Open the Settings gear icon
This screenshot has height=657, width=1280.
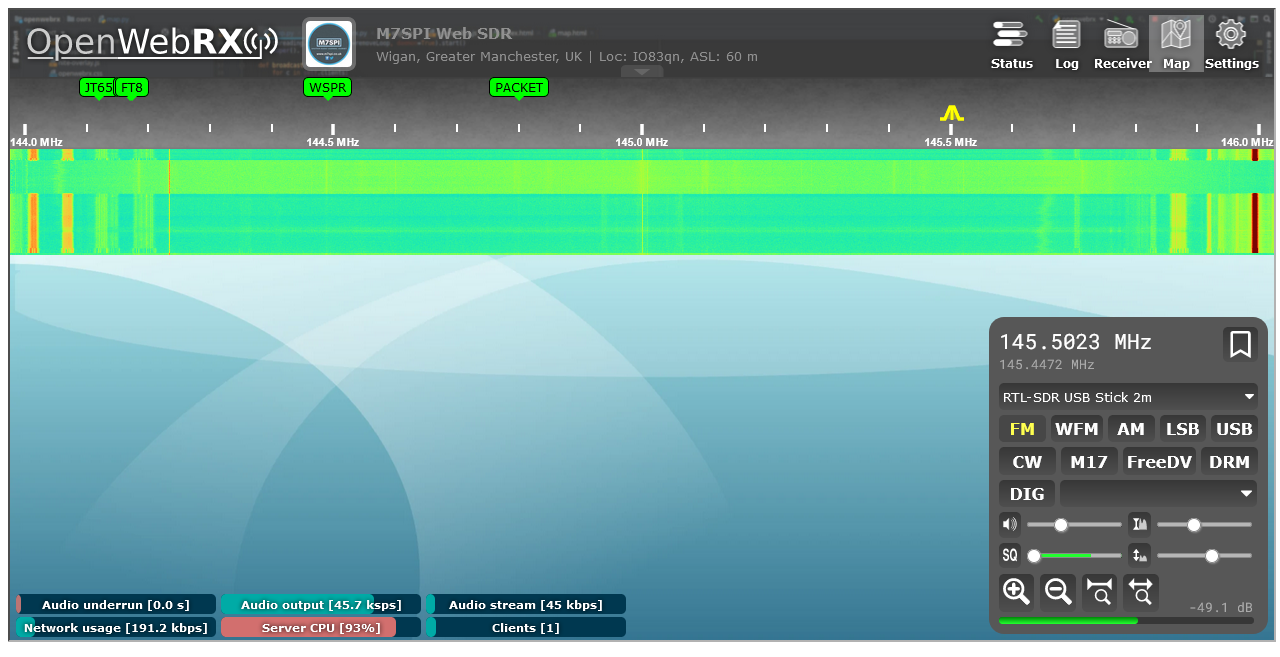click(1231, 45)
